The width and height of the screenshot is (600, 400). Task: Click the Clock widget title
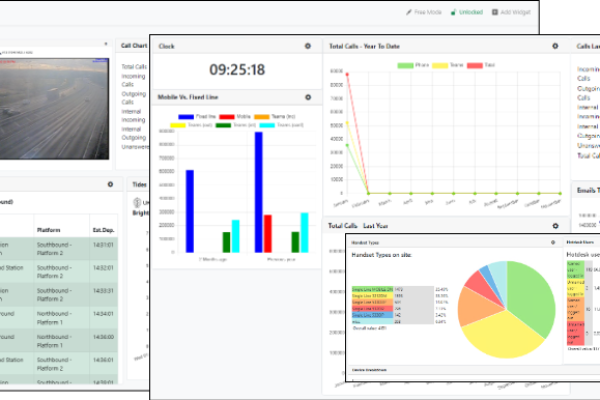(x=166, y=46)
